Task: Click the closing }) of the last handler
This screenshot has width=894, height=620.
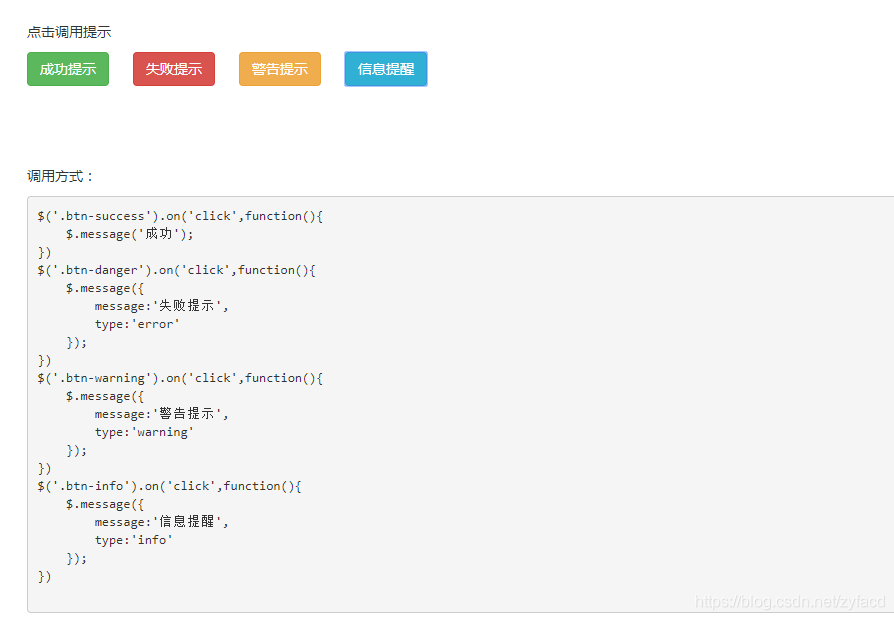Action: tap(44, 576)
